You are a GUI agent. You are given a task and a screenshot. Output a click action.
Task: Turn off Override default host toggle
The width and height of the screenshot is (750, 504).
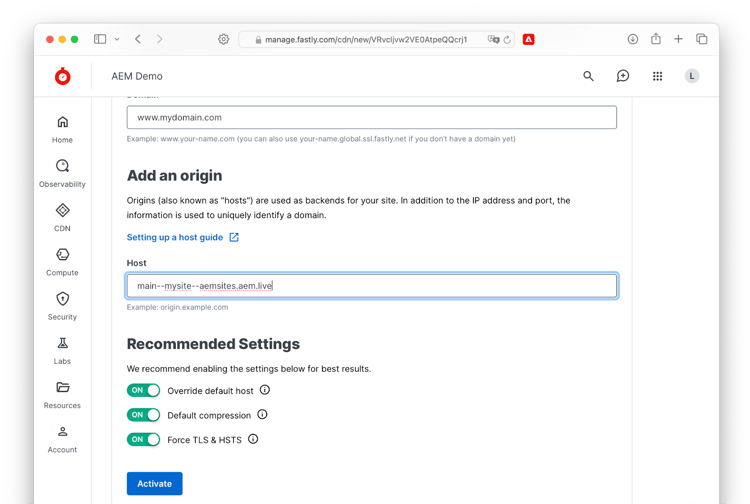143,390
